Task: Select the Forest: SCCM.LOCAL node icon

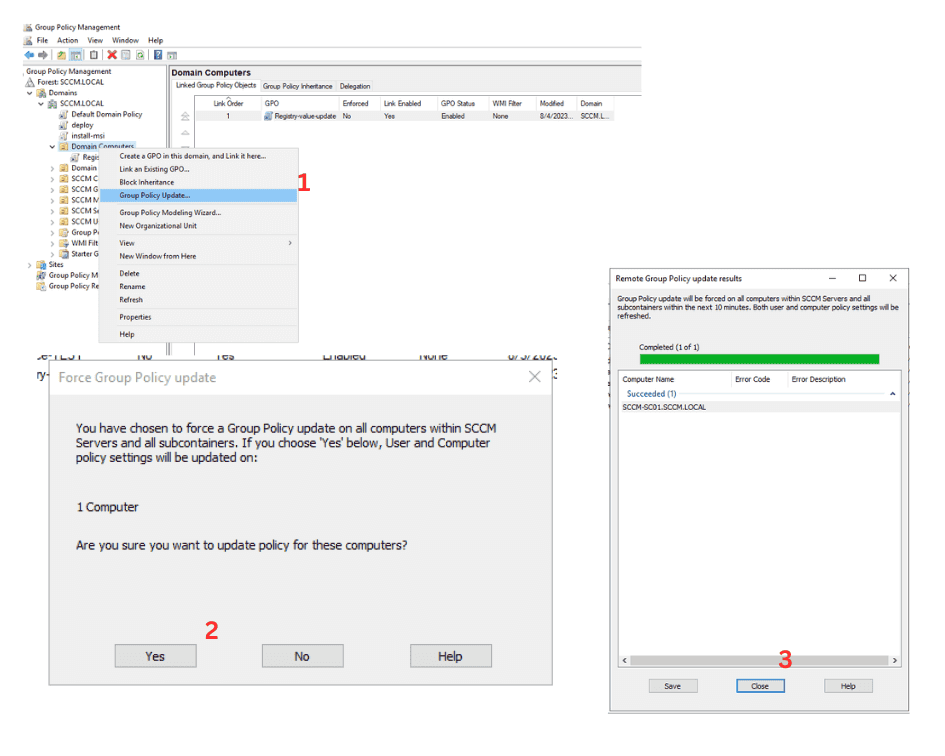Action: tap(28, 81)
